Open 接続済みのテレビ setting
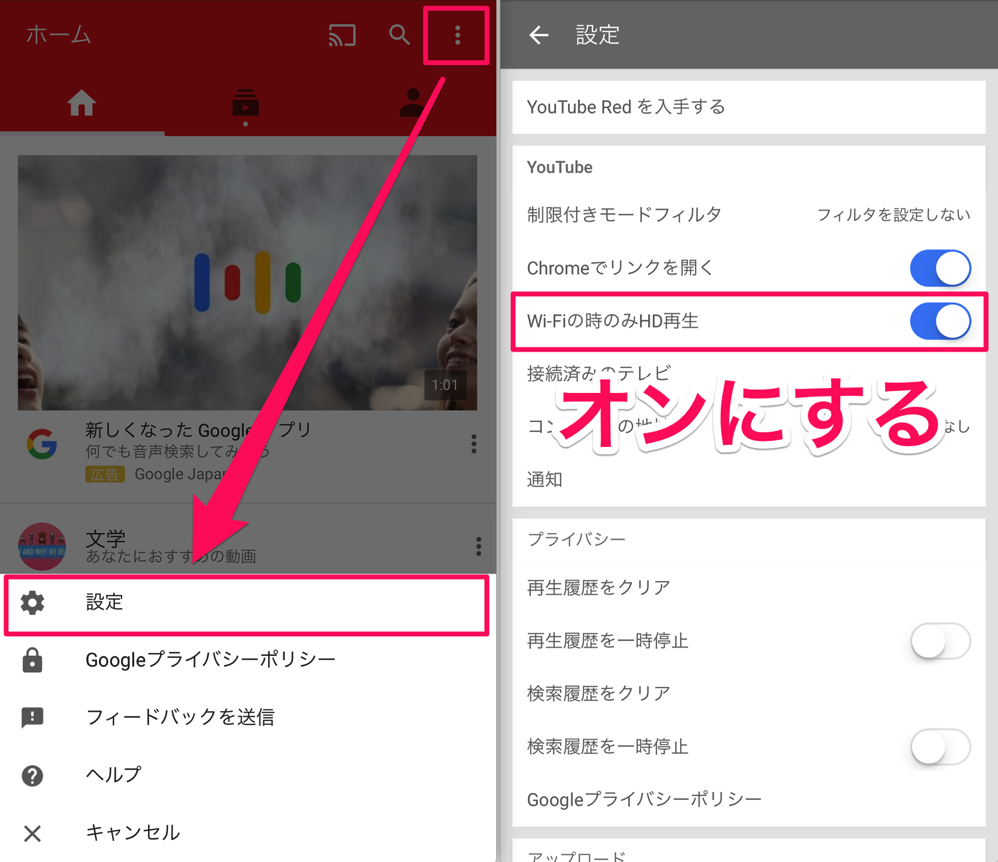 pos(748,374)
